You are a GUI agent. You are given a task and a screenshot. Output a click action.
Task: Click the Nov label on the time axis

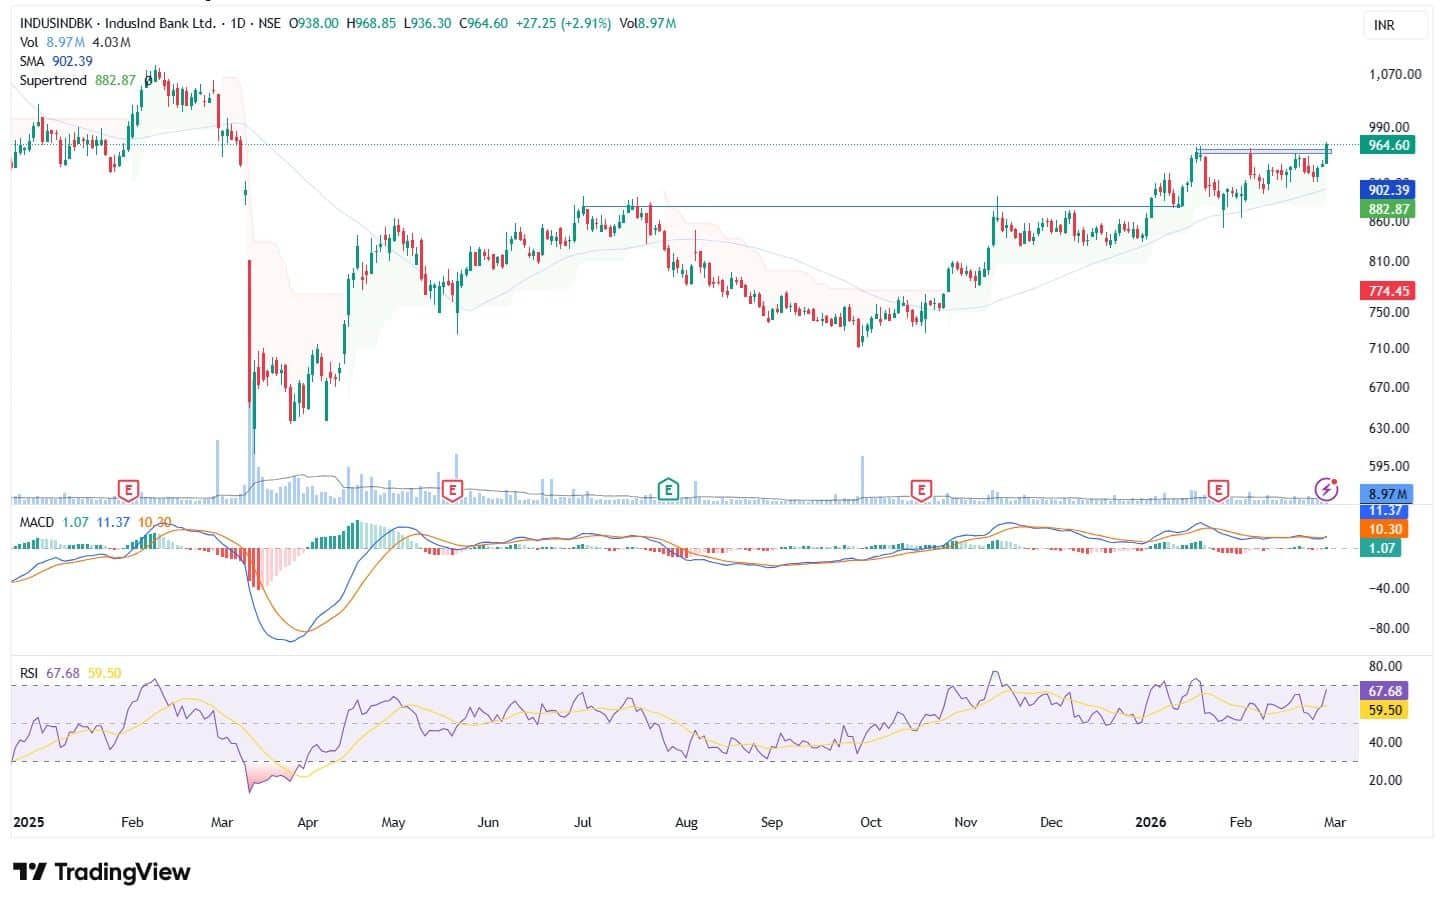[x=965, y=822]
